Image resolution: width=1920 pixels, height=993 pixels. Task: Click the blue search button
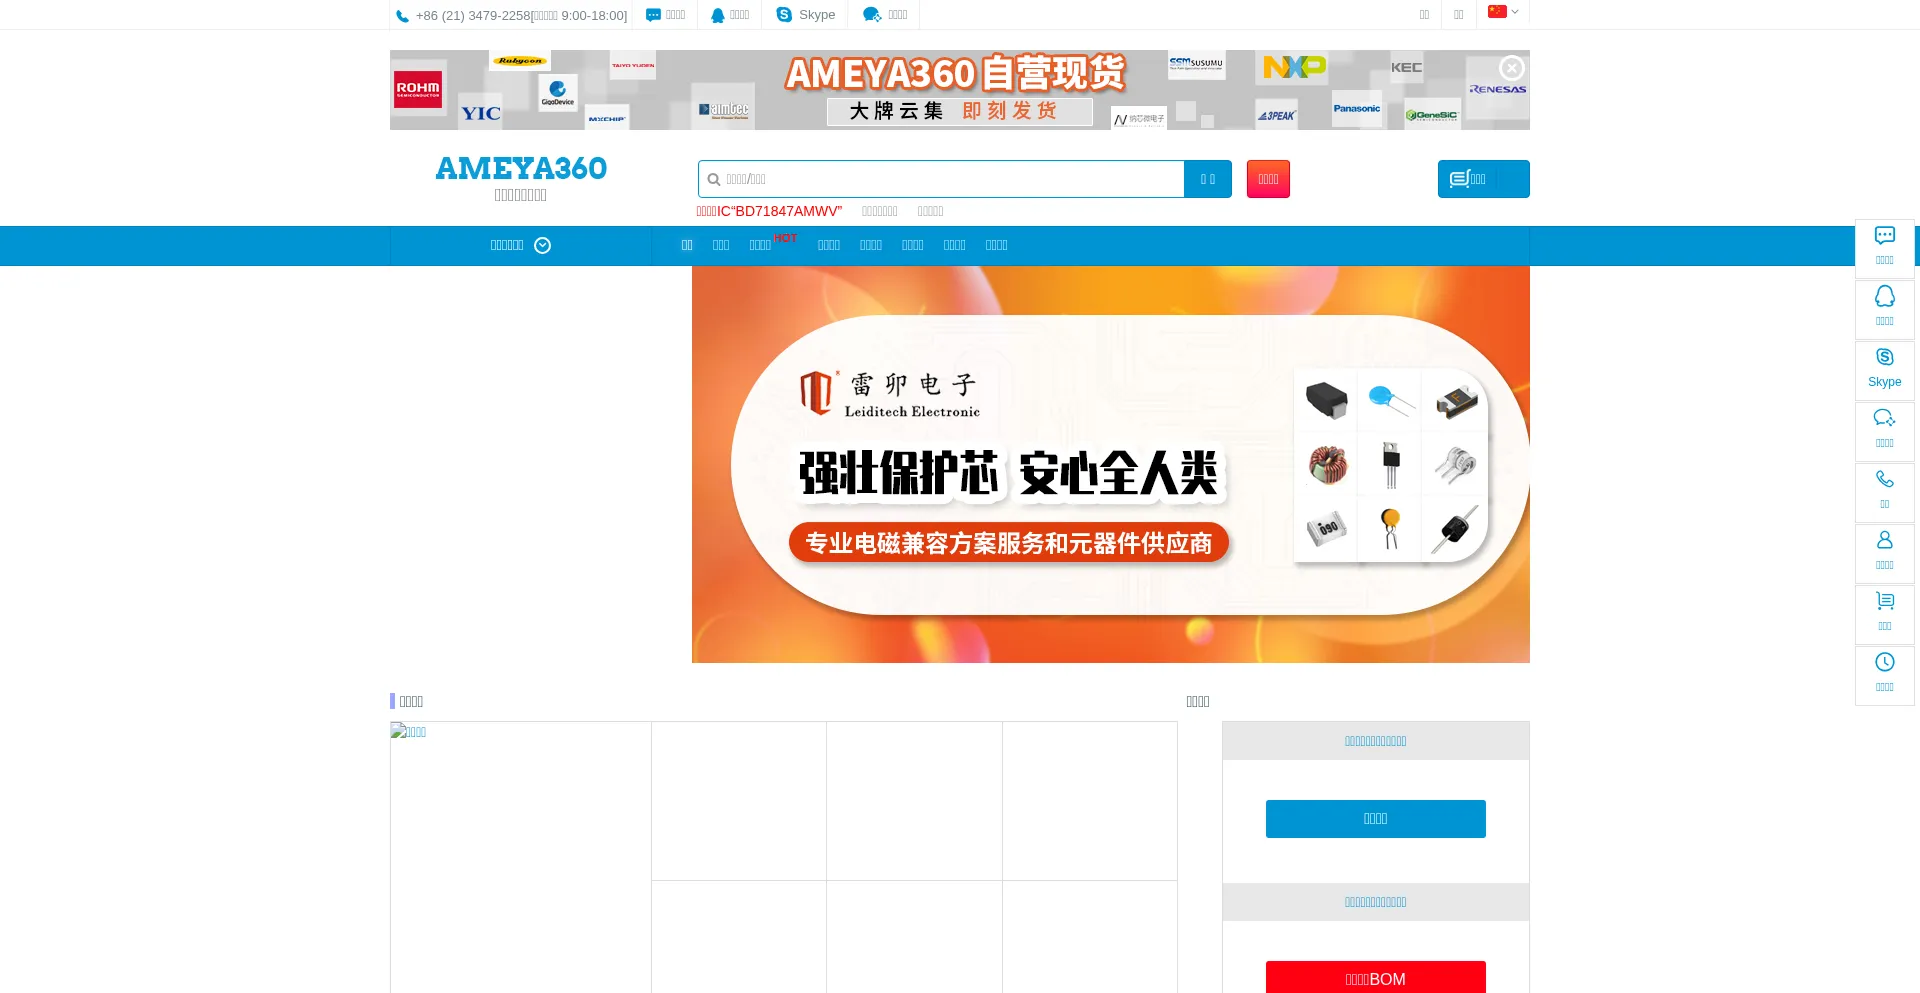pyautogui.click(x=1208, y=179)
